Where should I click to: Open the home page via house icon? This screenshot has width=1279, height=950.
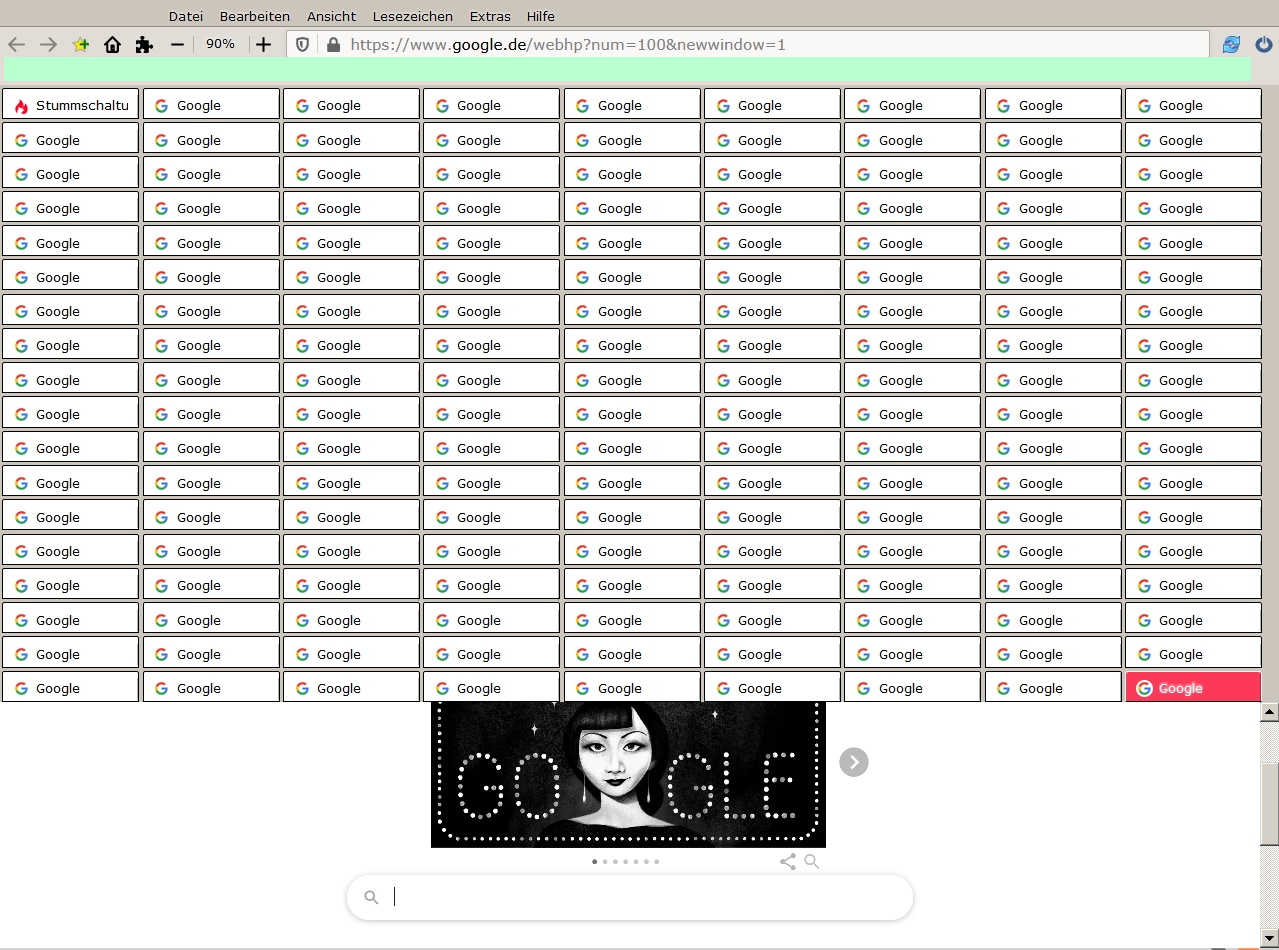pyautogui.click(x=113, y=44)
